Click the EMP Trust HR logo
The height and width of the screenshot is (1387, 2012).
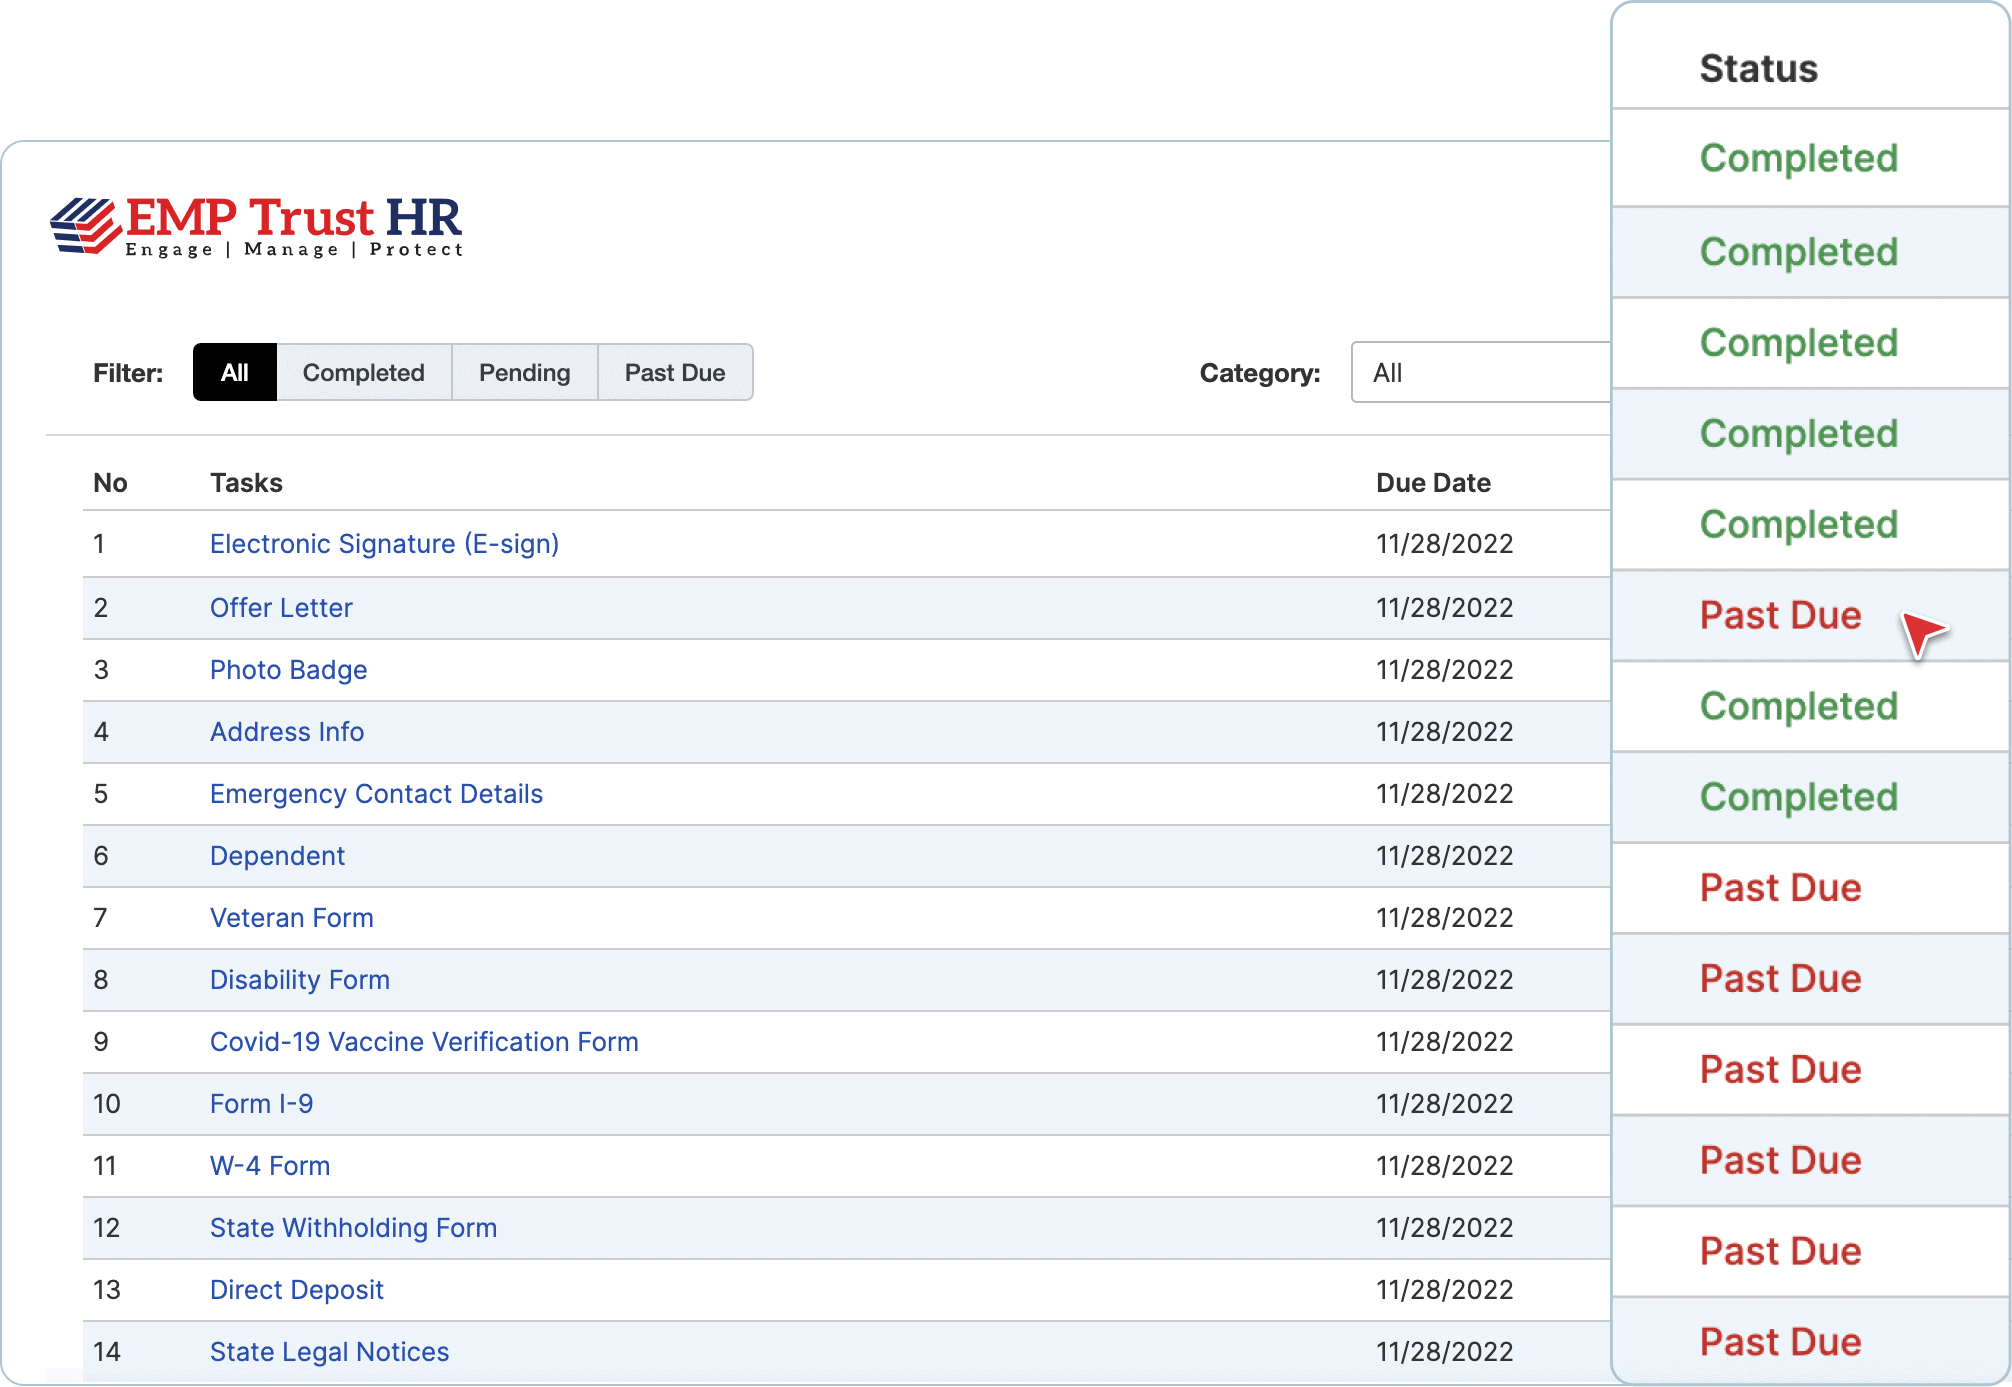(257, 226)
